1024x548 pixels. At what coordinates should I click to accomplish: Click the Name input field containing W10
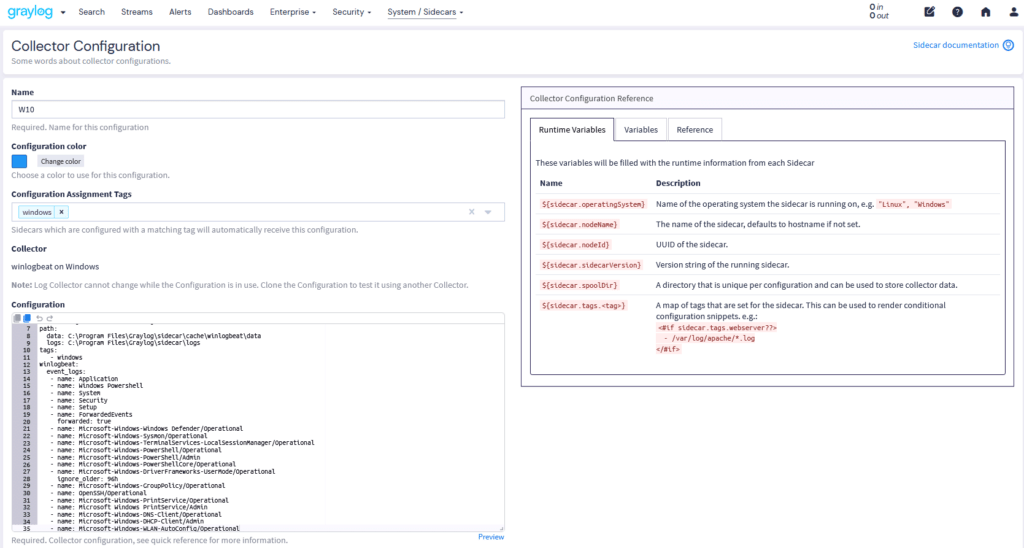coord(258,110)
